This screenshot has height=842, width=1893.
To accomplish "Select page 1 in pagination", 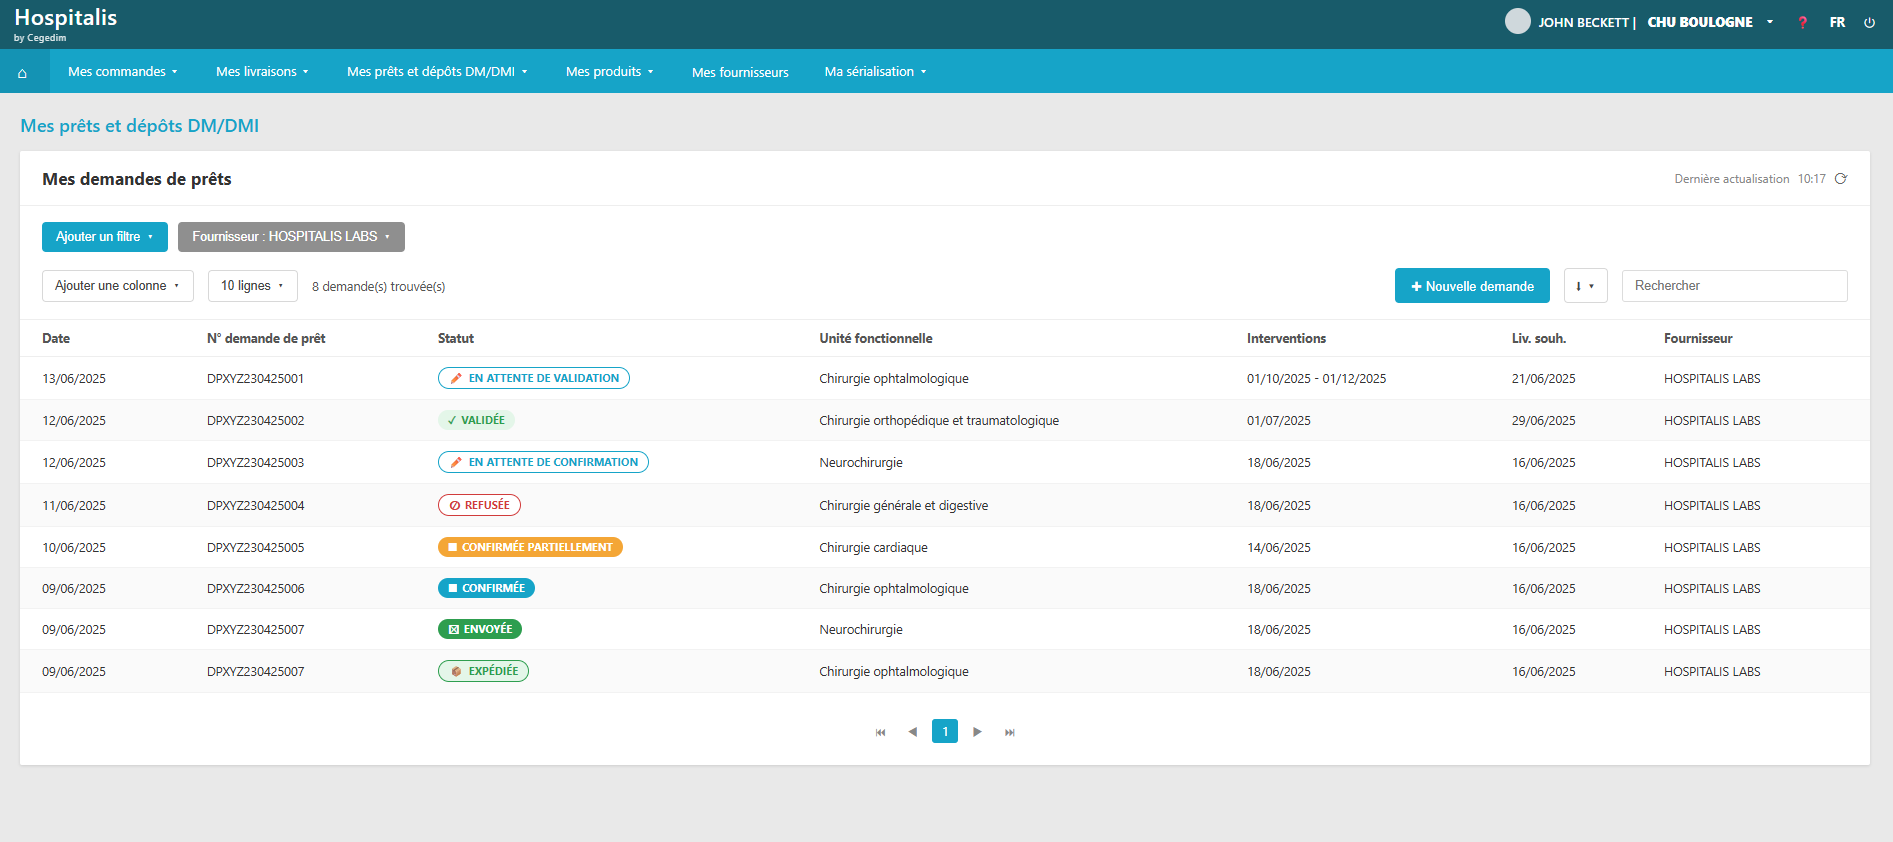I will [x=945, y=731].
